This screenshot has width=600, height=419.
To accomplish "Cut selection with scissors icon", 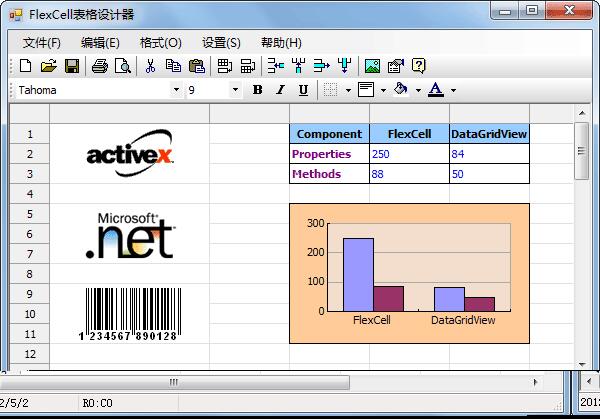I will coord(150,66).
